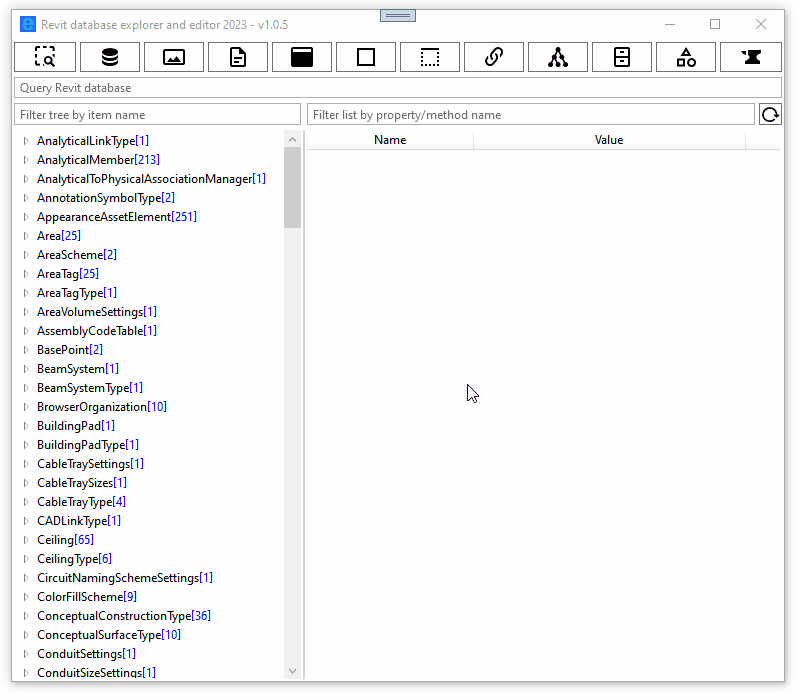800x700 pixels.
Task: Click the anvil forge icon
Action: pyautogui.click(x=751, y=57)
